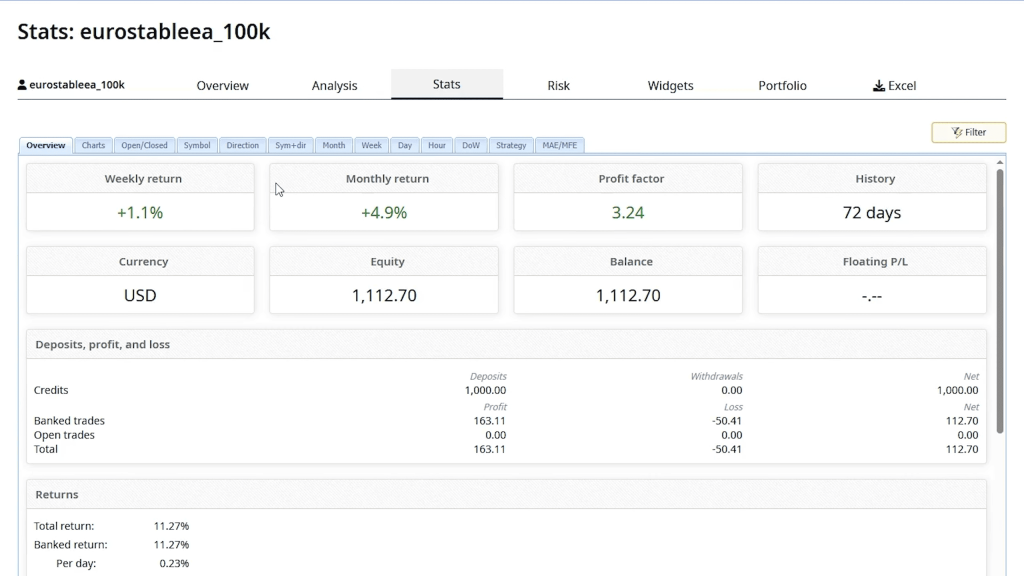The height and width of the screenshot is (576, 1024).
Task: Show the Direction sub-tab
Action: coord(242,145)
